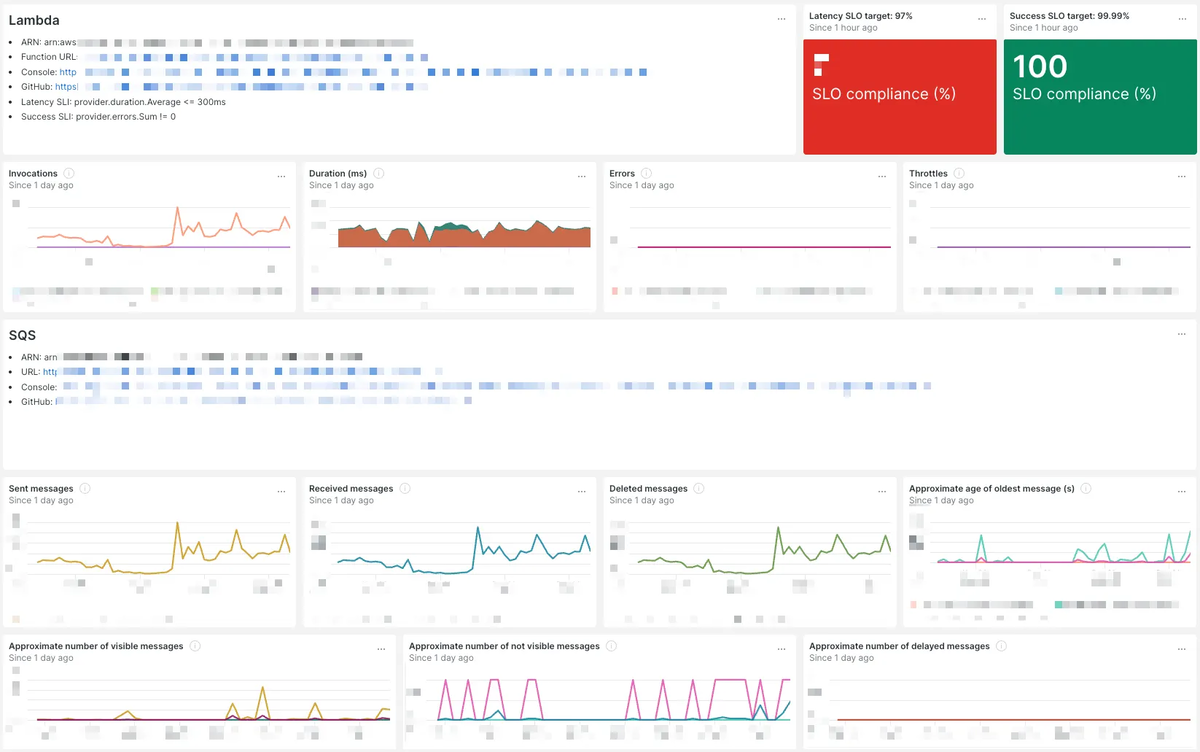Click the legend color swatch in Errors chart
1200x752 pixels.
[614, 290]
